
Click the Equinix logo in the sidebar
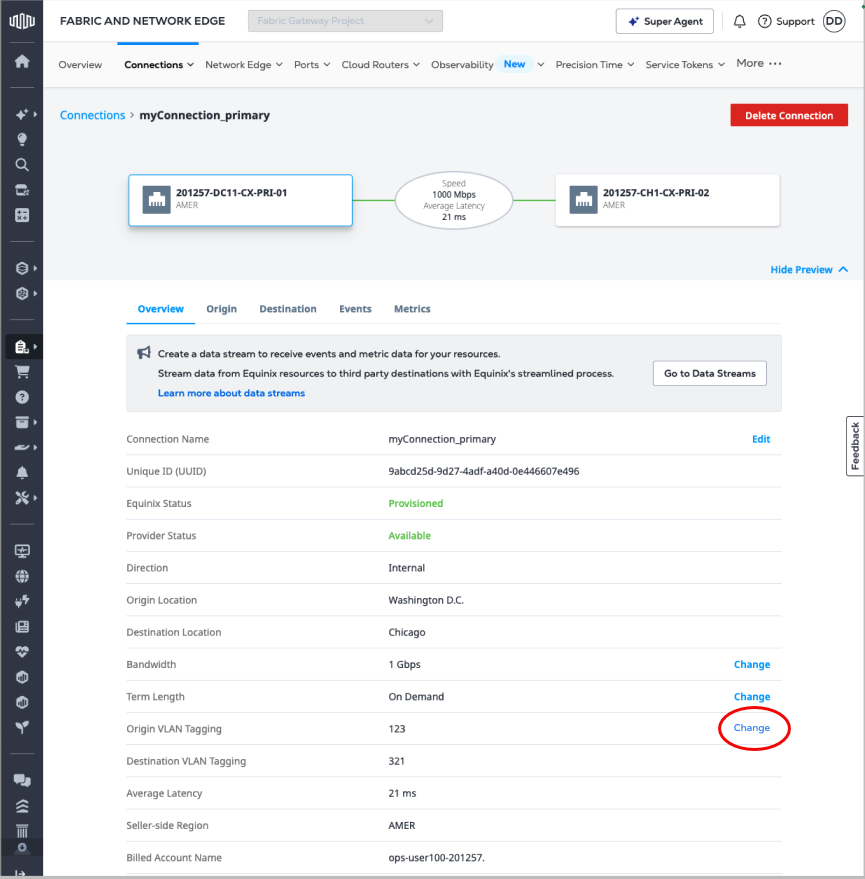pyautogui.click(x=22, y=21)
